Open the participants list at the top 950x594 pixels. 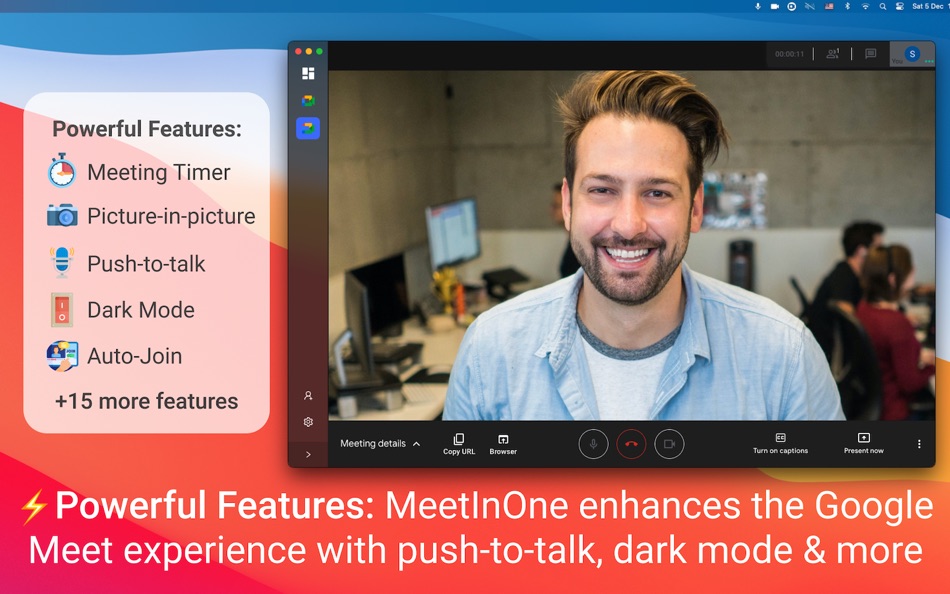pos(832,54)
